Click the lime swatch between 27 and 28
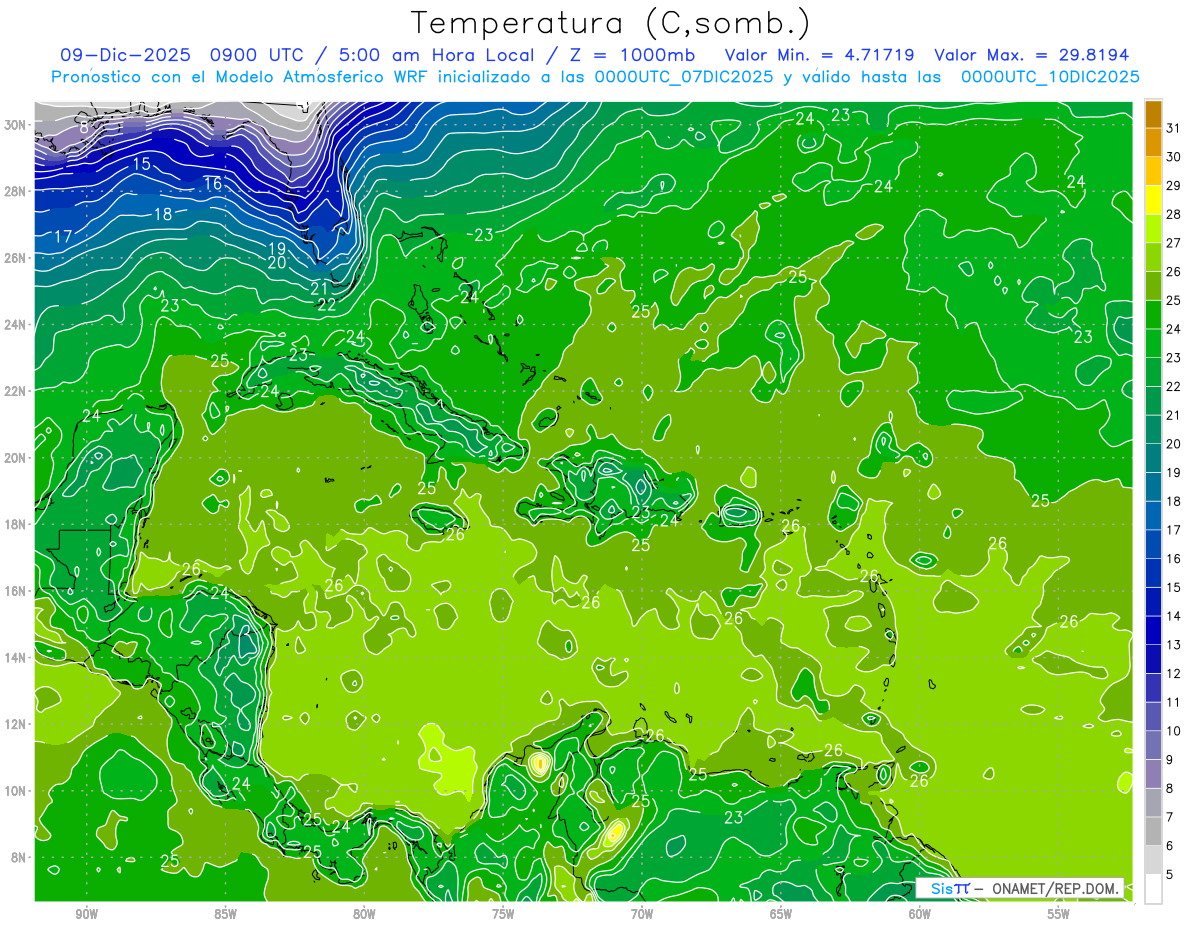 pos(1153,229)
